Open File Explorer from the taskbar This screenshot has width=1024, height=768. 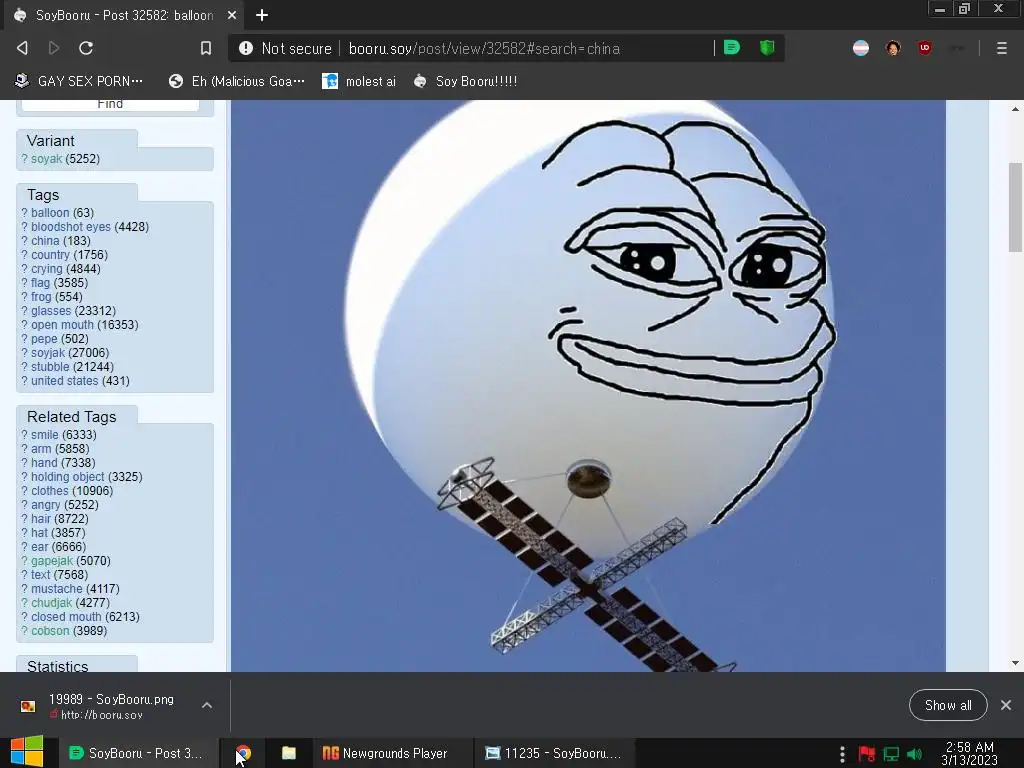(x=289, y=753)
